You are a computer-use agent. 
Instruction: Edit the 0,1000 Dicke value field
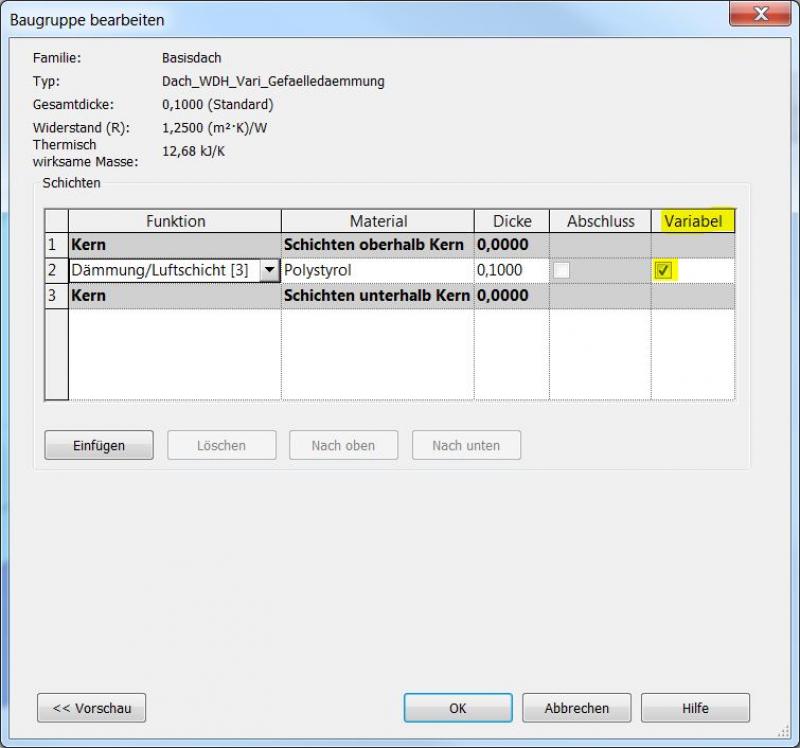511,270
